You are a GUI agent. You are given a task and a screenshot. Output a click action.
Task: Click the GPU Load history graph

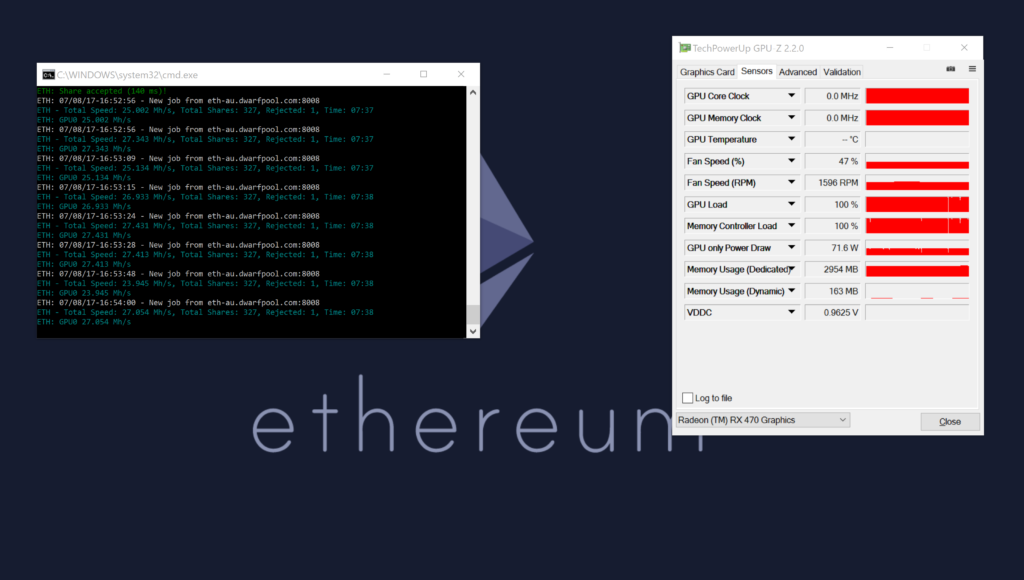917,204
